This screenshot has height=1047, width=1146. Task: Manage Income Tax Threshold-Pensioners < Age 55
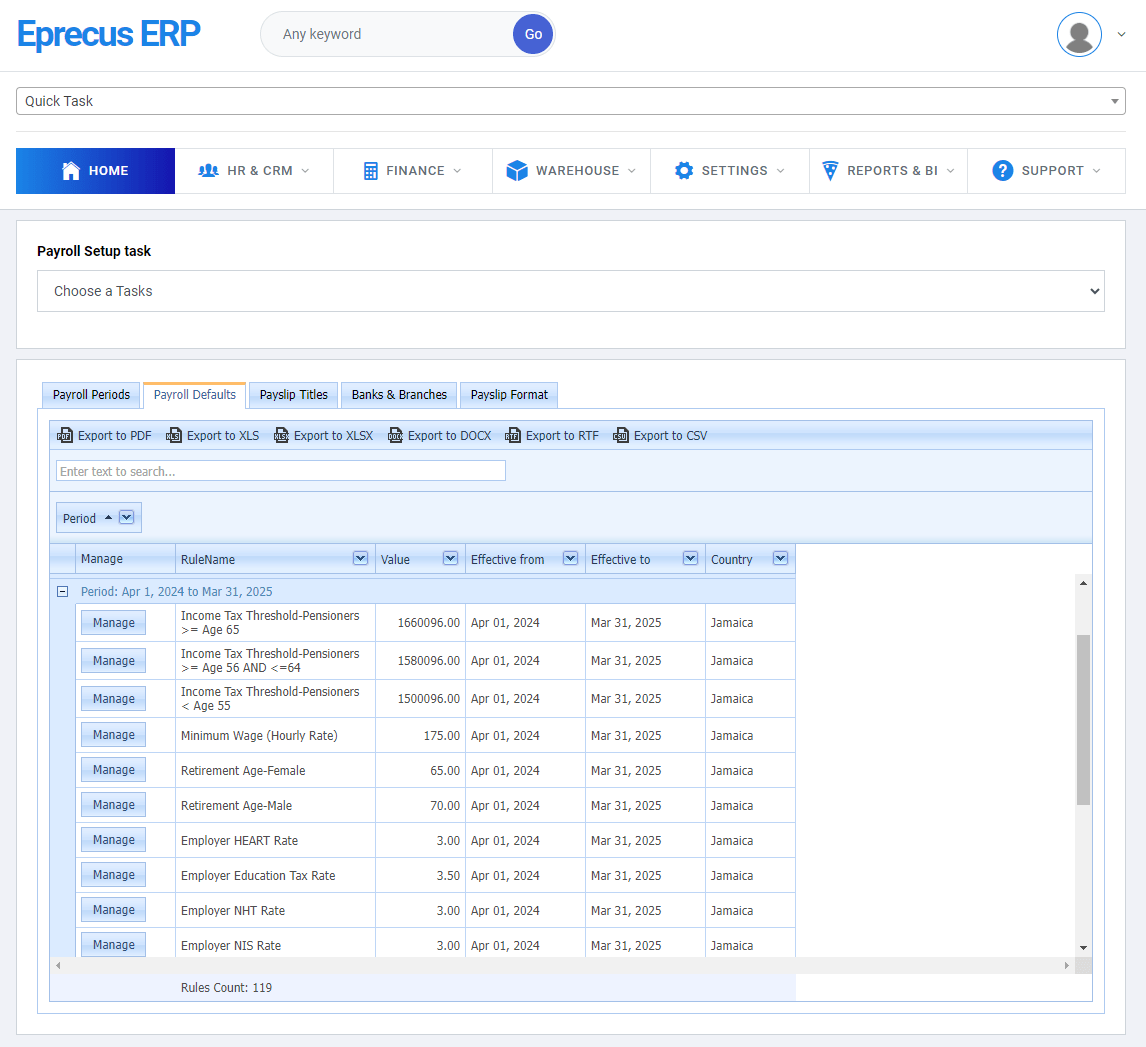tap(113, 698)
